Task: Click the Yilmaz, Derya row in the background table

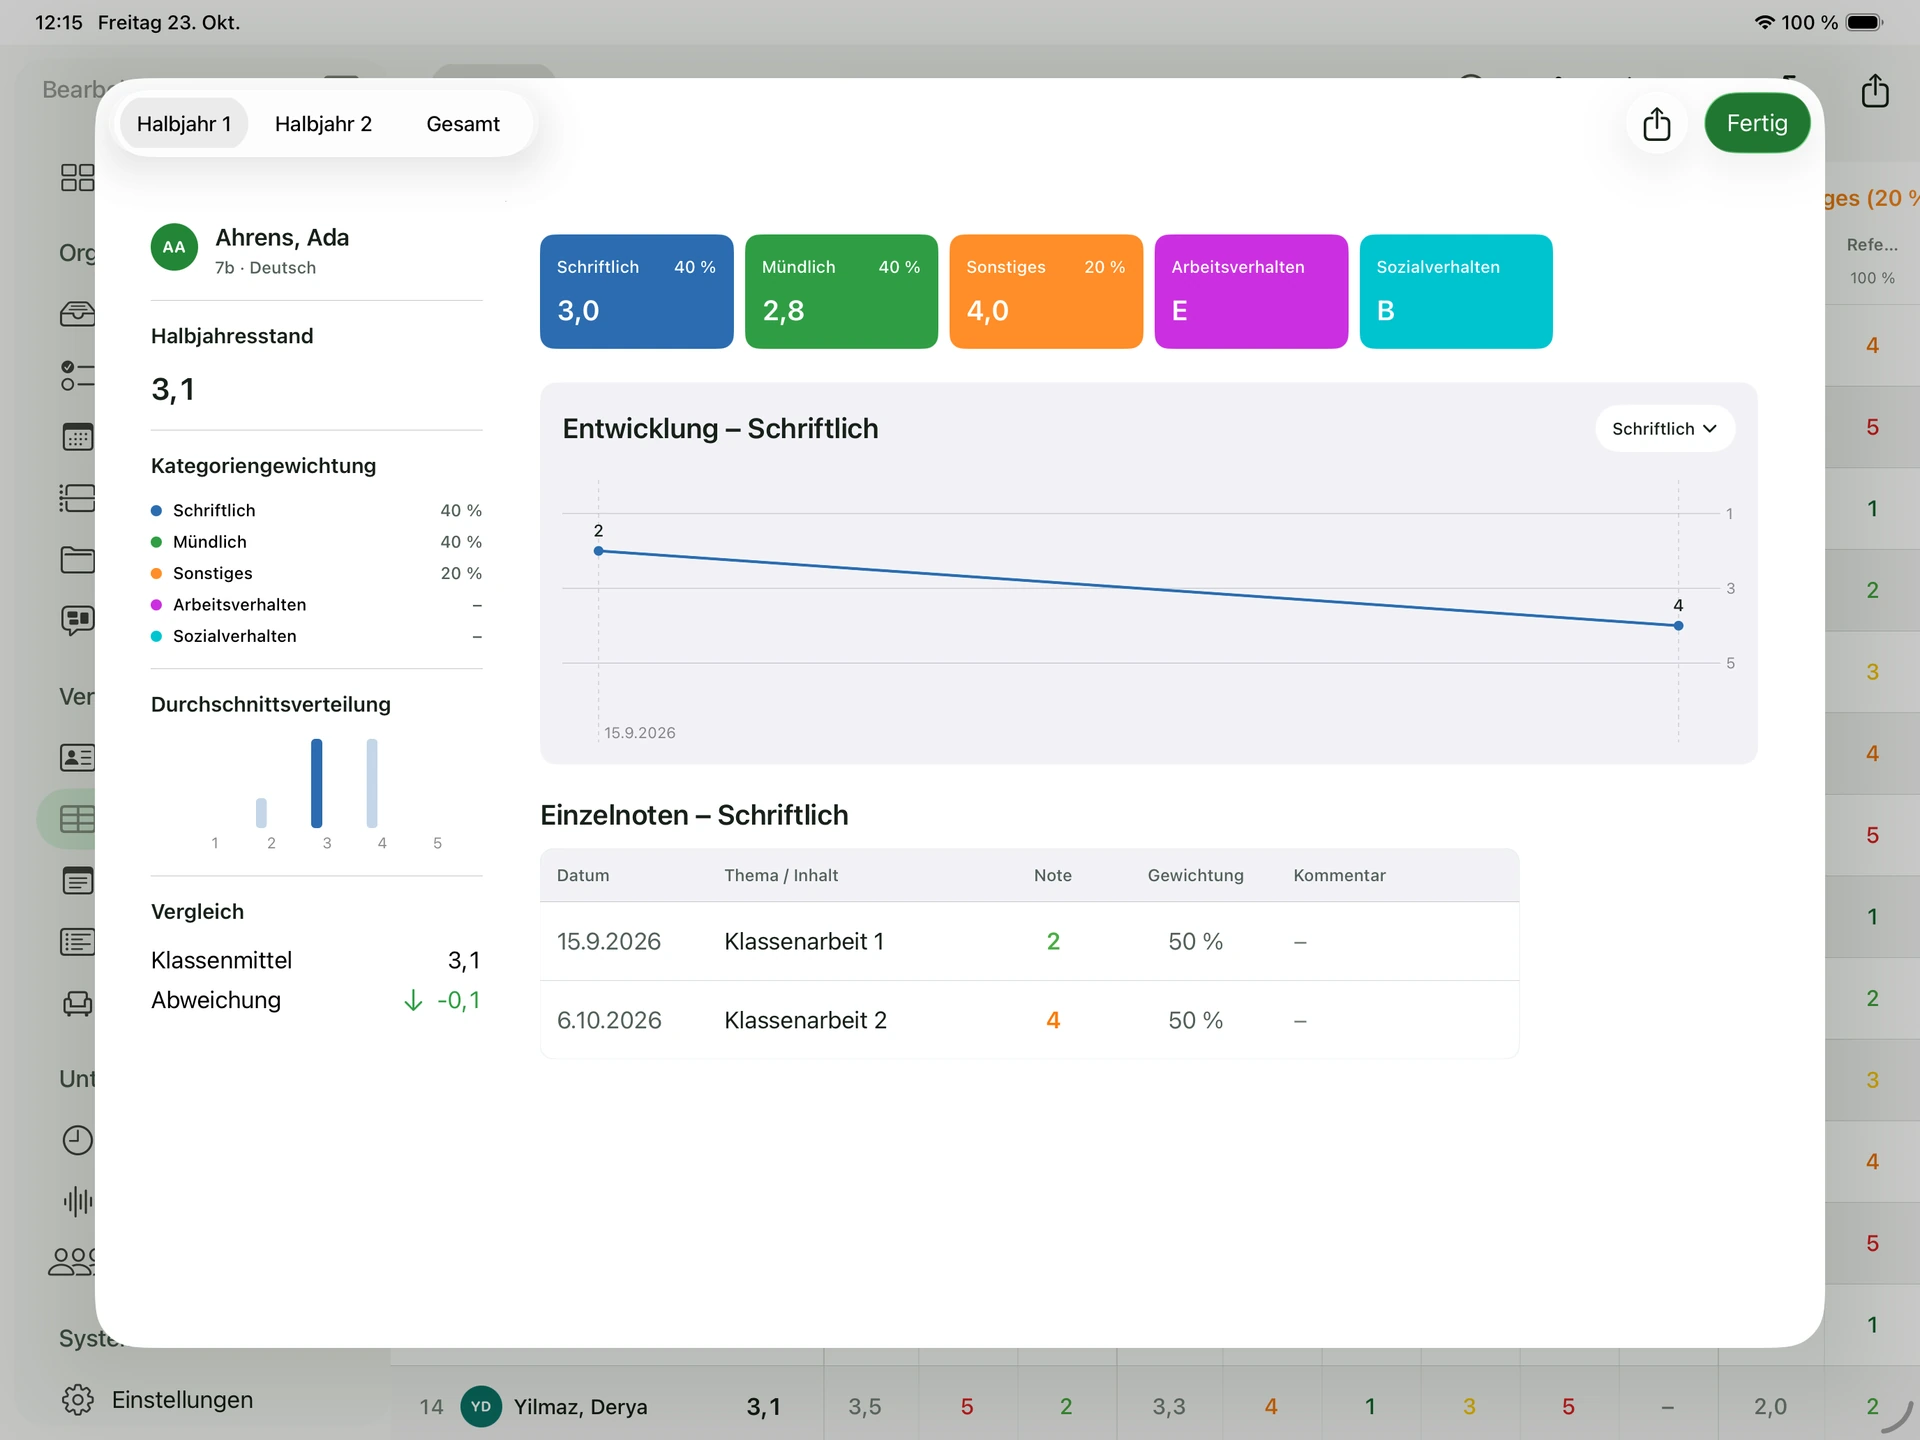Action: [1155, 1406]
